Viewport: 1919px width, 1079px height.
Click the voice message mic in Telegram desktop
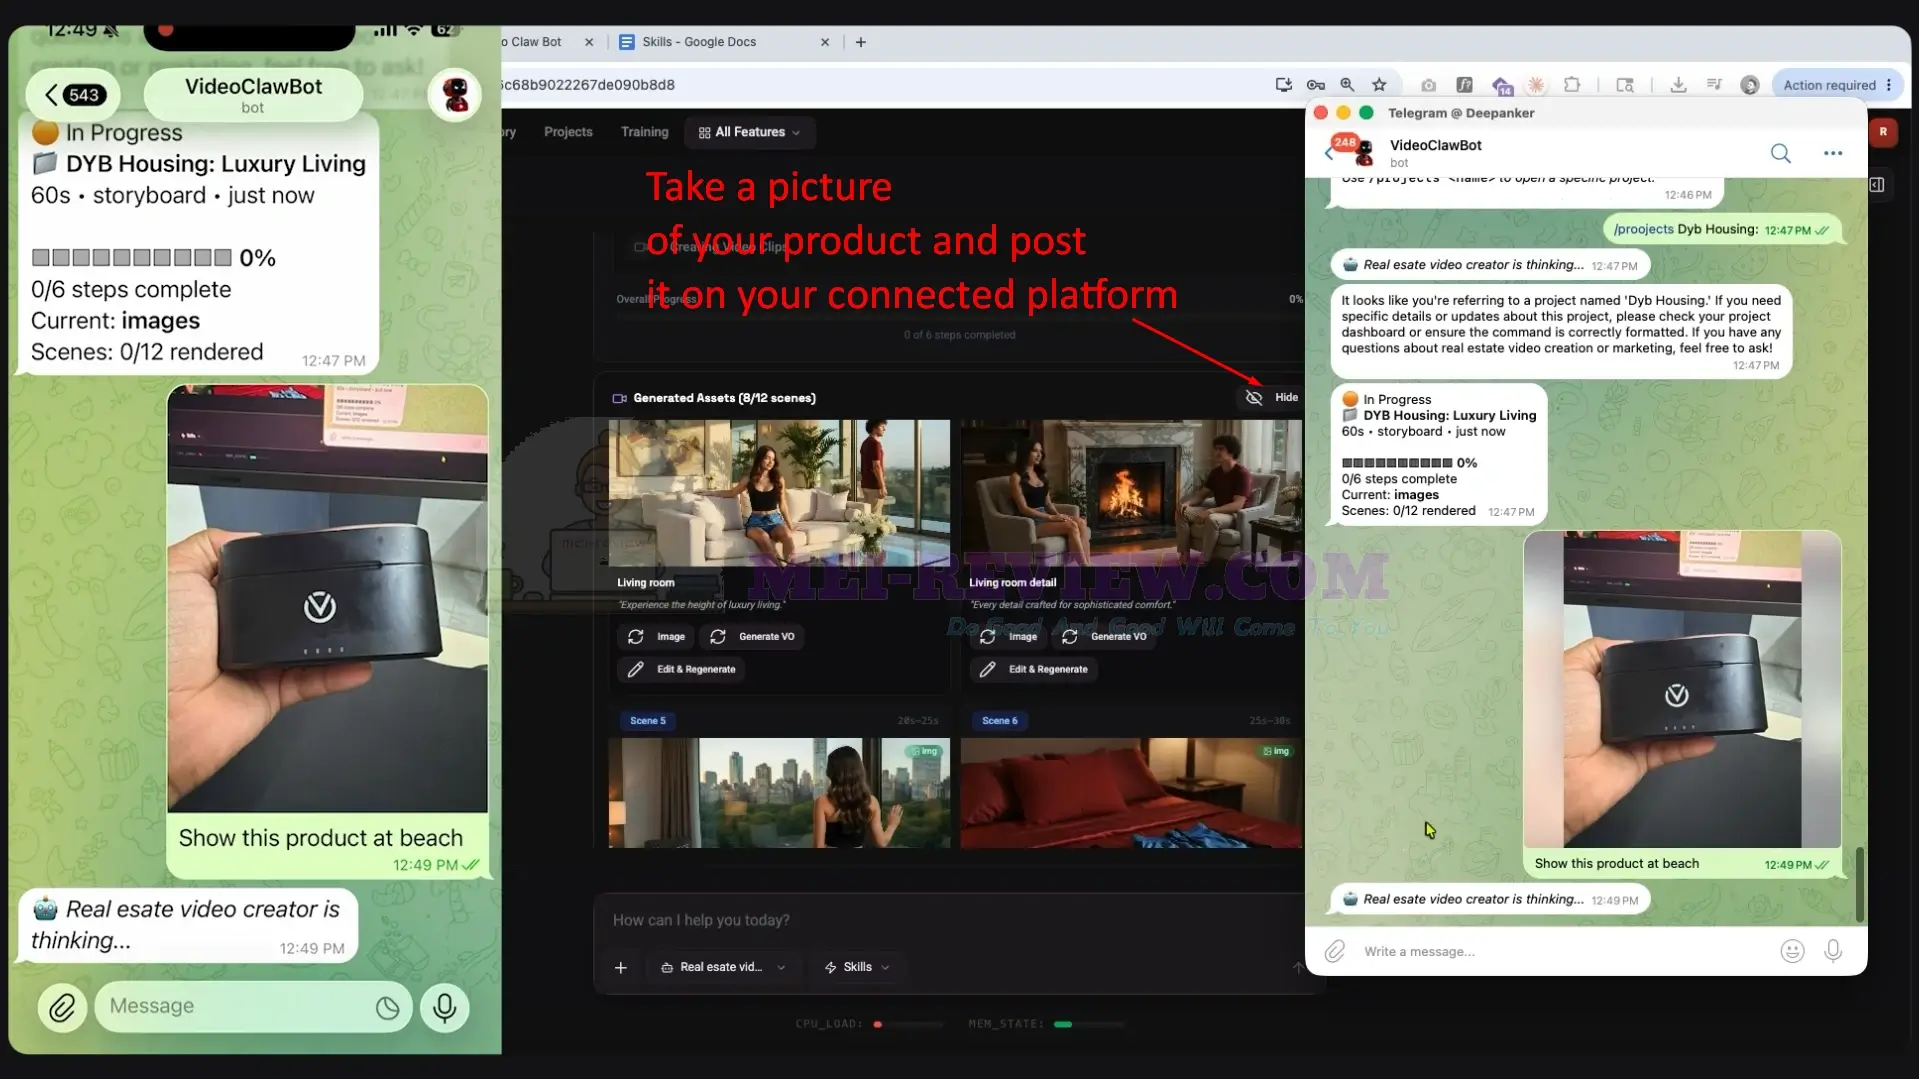point(1833,951)
